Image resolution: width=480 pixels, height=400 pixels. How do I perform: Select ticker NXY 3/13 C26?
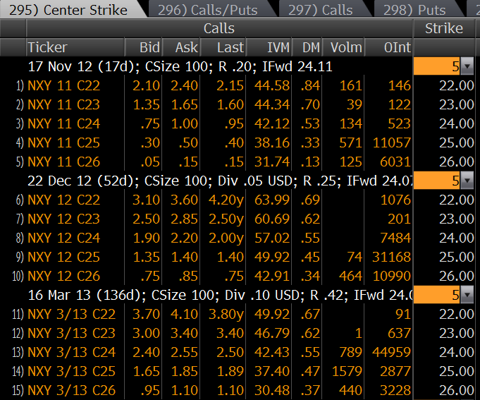click(x=72, y=390)
